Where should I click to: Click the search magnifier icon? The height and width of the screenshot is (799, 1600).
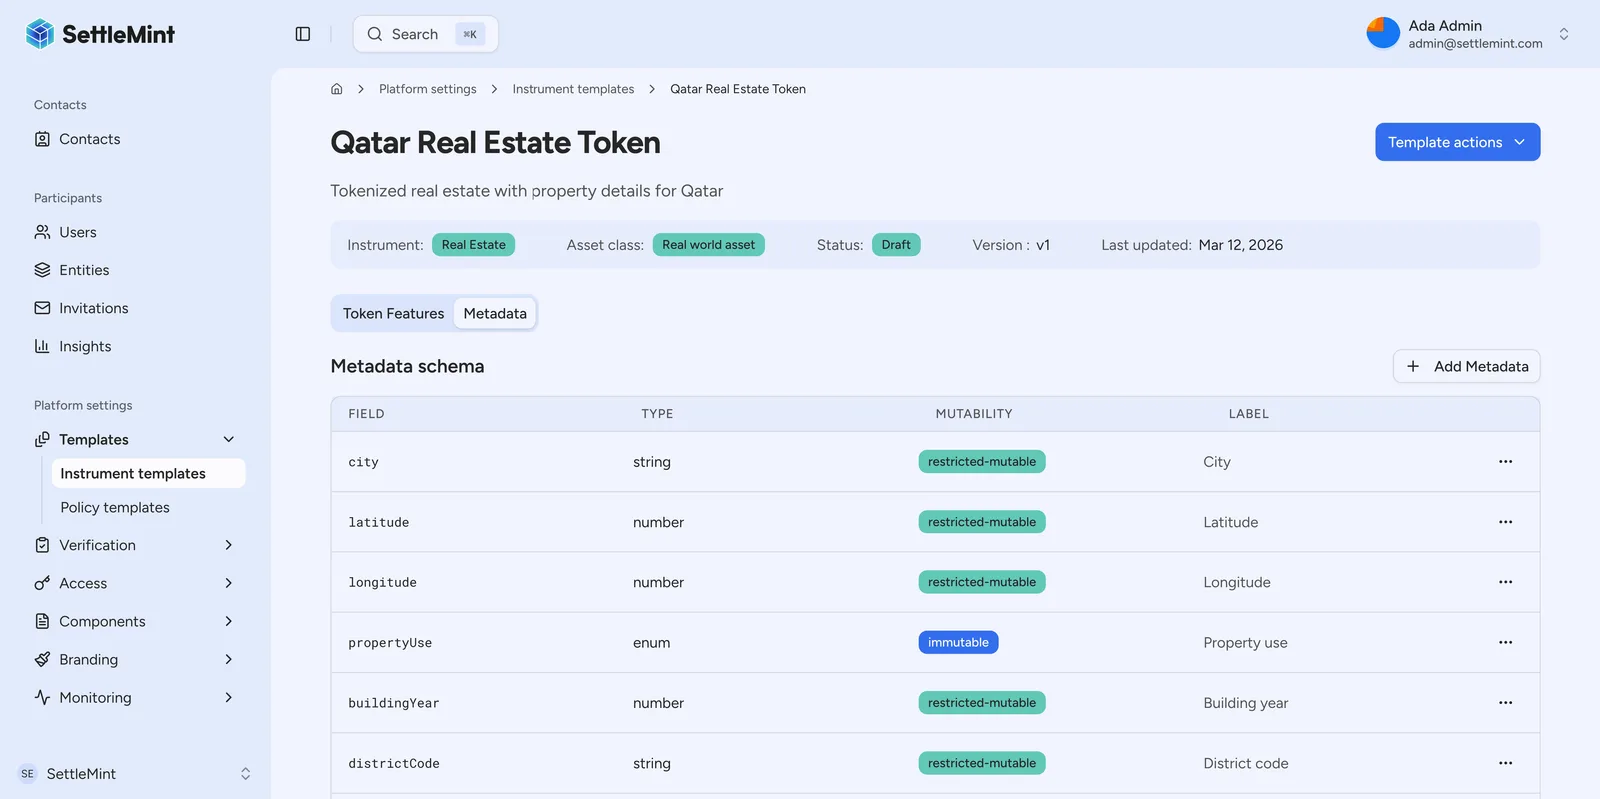pyautogui.click(x=375, y=34)
